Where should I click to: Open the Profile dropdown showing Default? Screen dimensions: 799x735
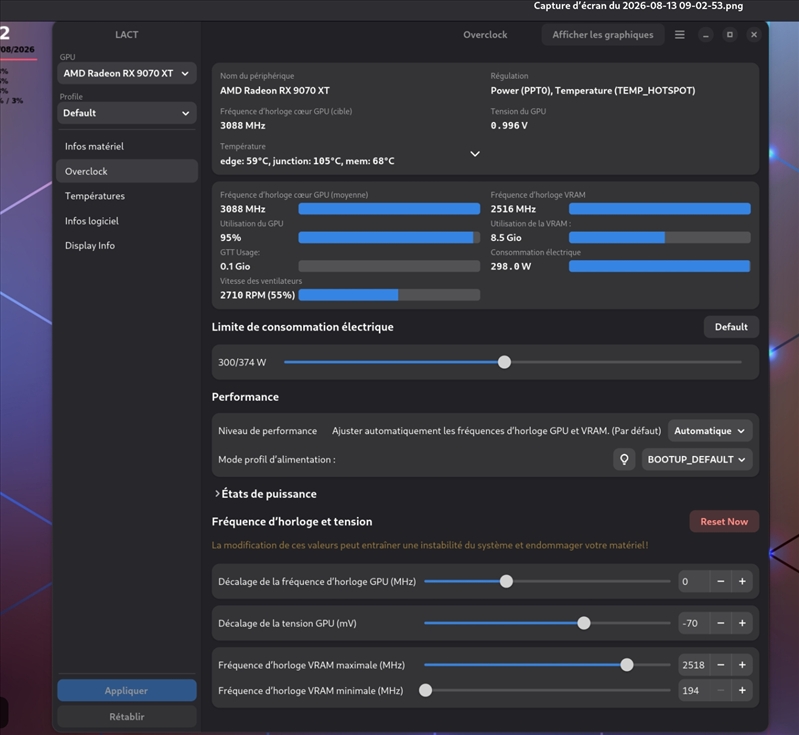tap(126, 113)
